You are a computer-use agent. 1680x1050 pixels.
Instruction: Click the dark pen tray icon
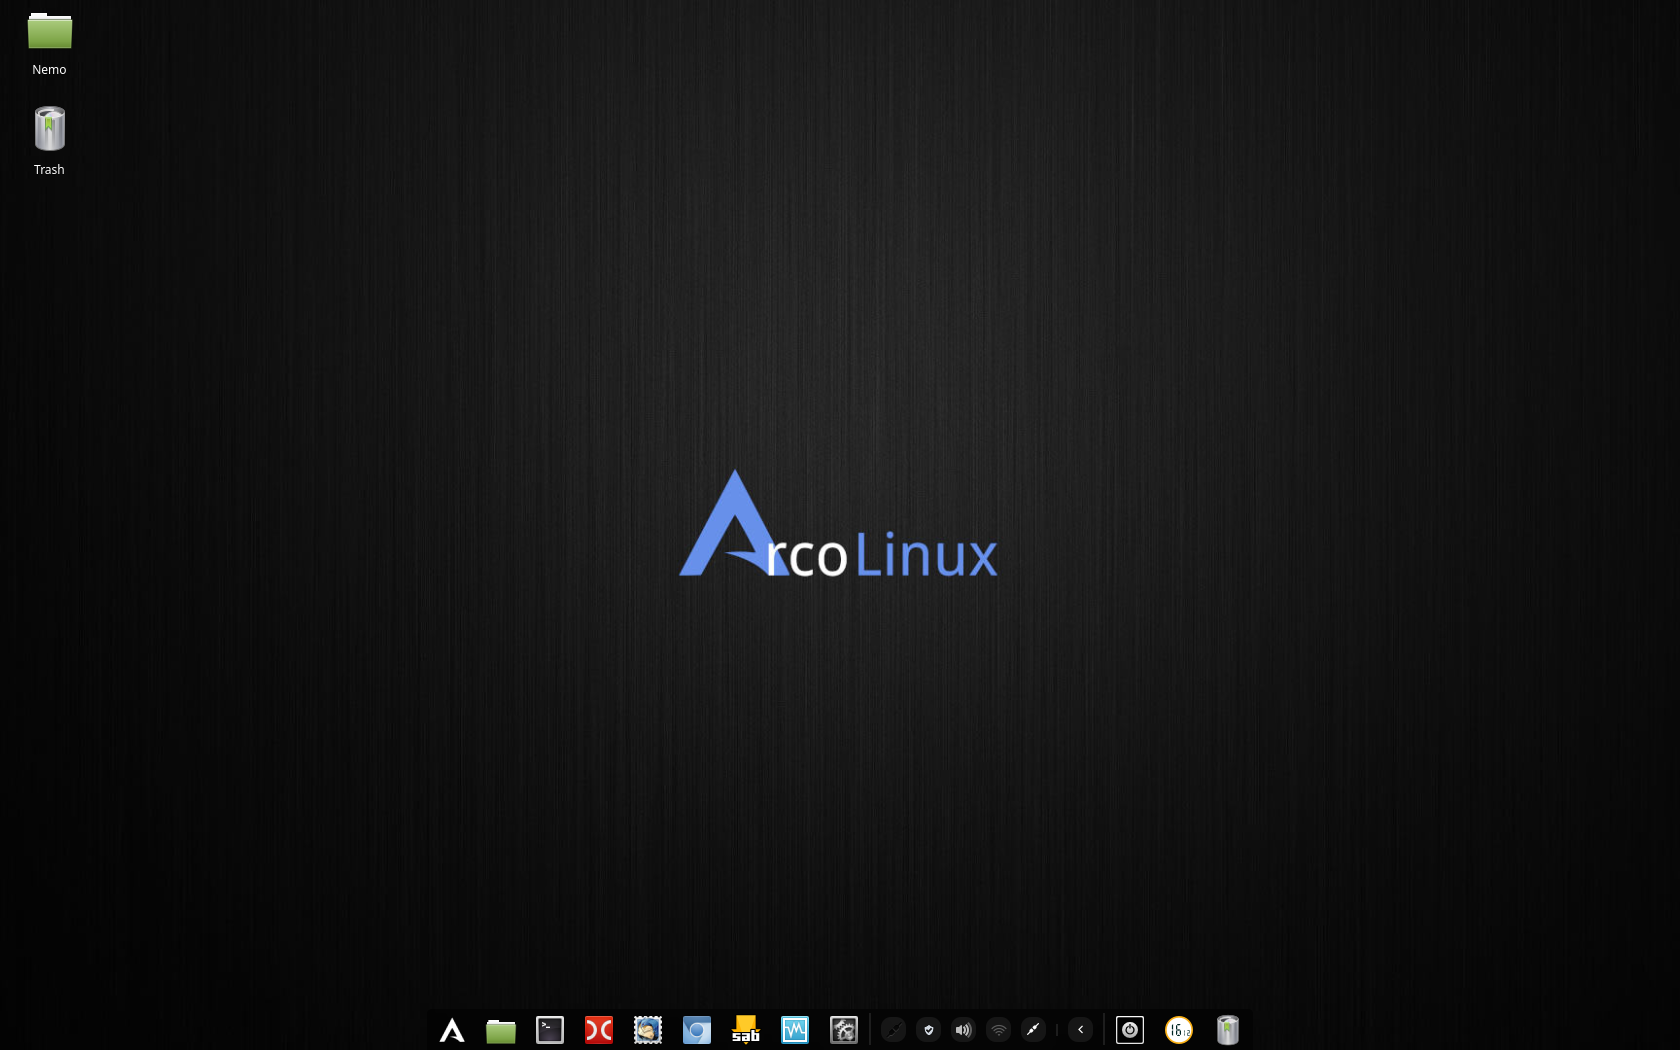[894, 1030]
